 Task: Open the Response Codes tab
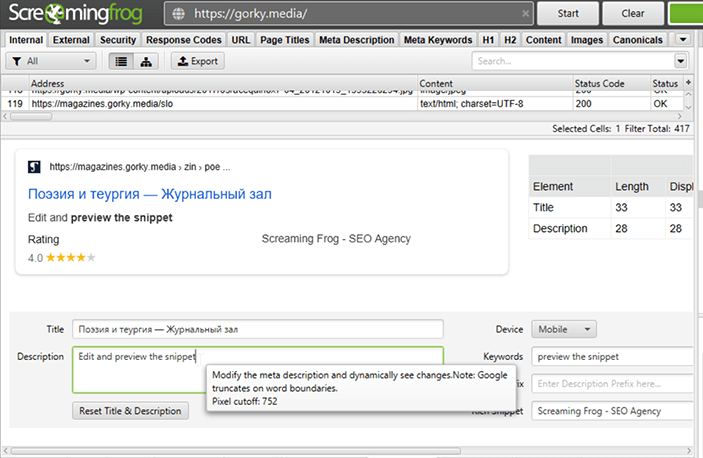click(x=184, y=40)
